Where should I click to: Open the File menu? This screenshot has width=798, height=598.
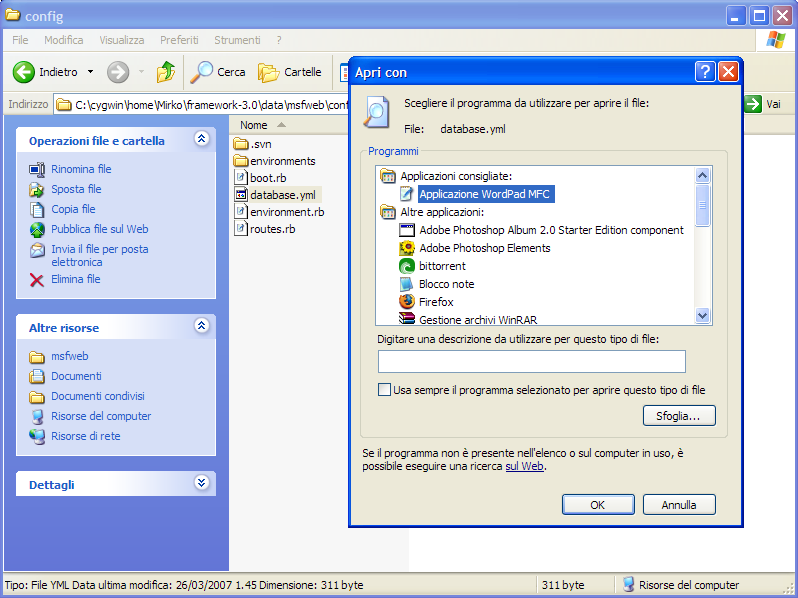tap(20, 40)
